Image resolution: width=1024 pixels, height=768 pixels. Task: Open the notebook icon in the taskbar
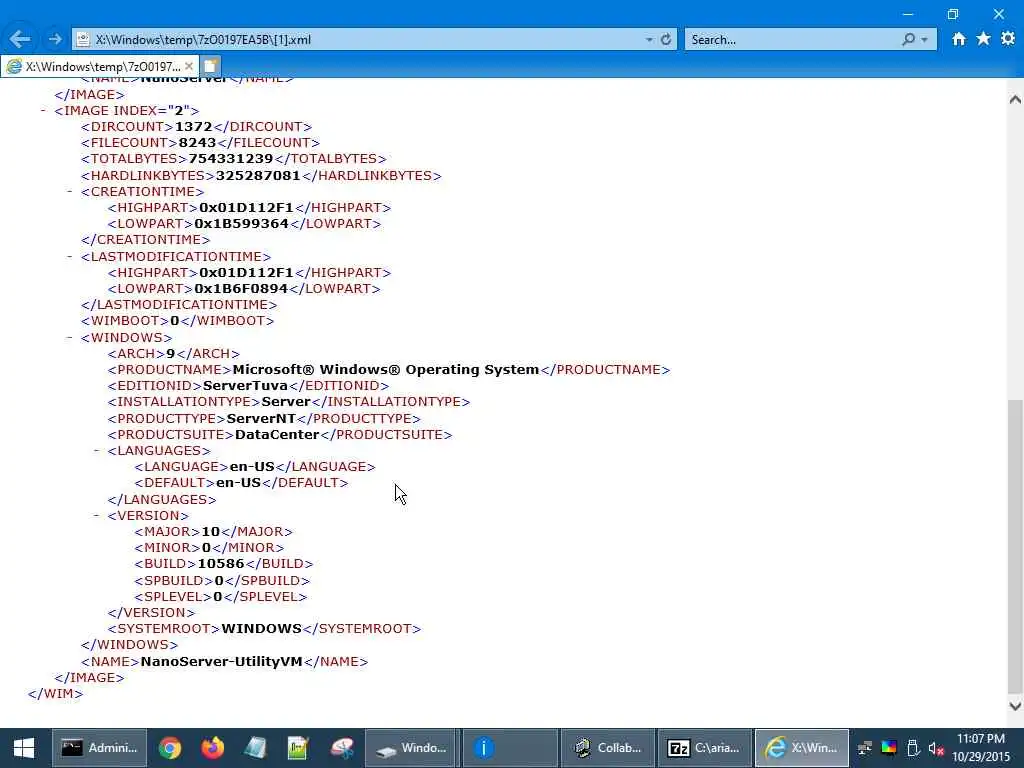[255, 748]
